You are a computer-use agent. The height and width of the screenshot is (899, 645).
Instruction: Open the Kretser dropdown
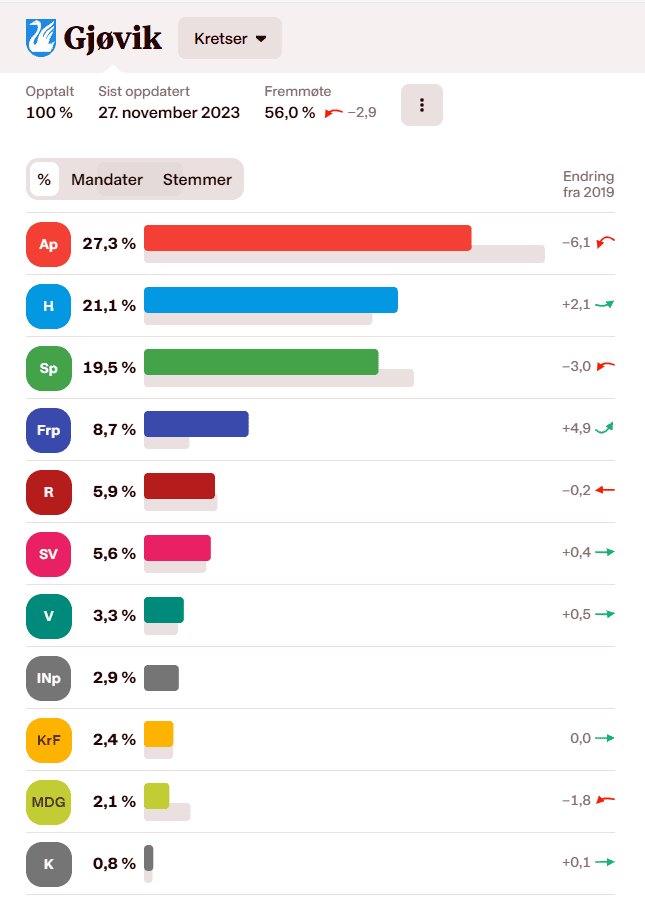pyautogui.click(x=230, y=38)
